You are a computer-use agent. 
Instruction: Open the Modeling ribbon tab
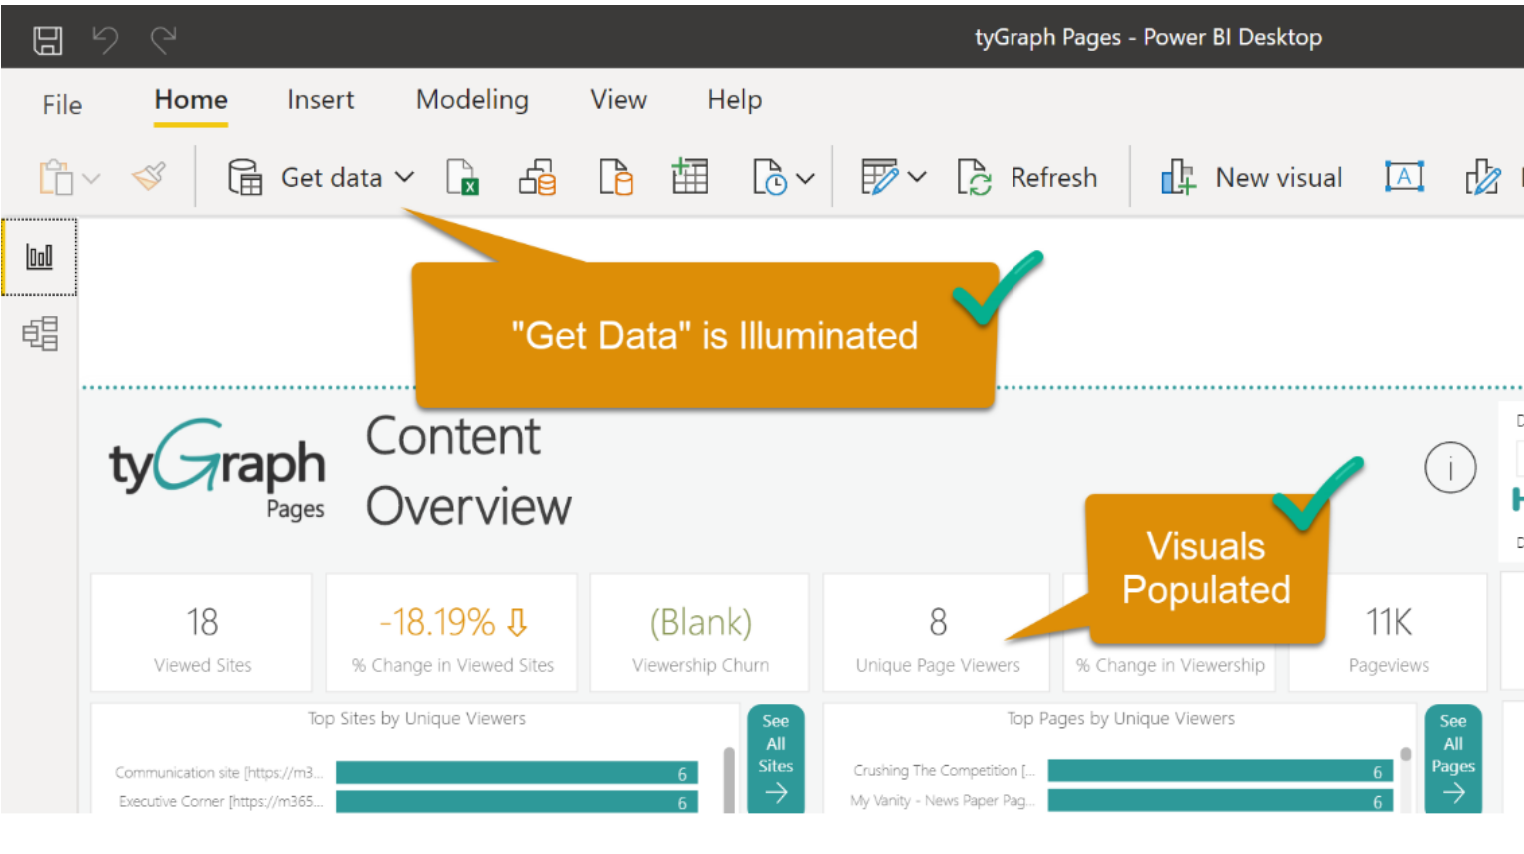click(x=472, y=100)
